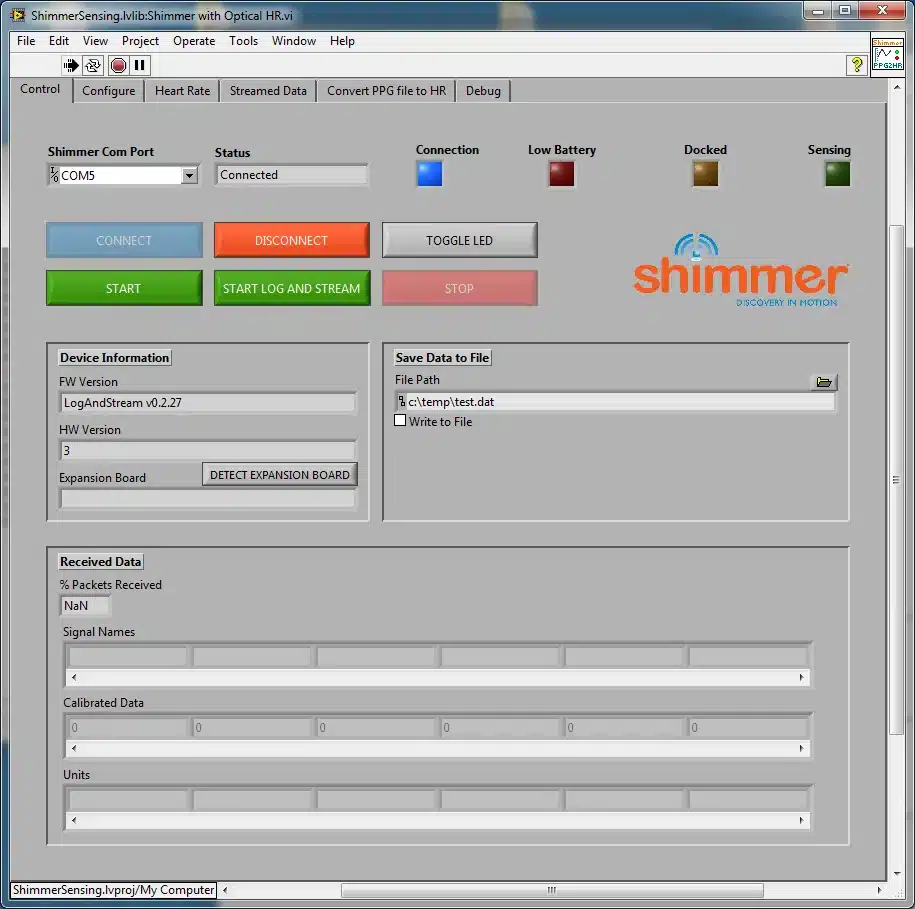The width and height of the screenshot is (915, 909).
Task: Click the orange DISCONNECT button
Action: pyautogui.click(x=292, y=240)
